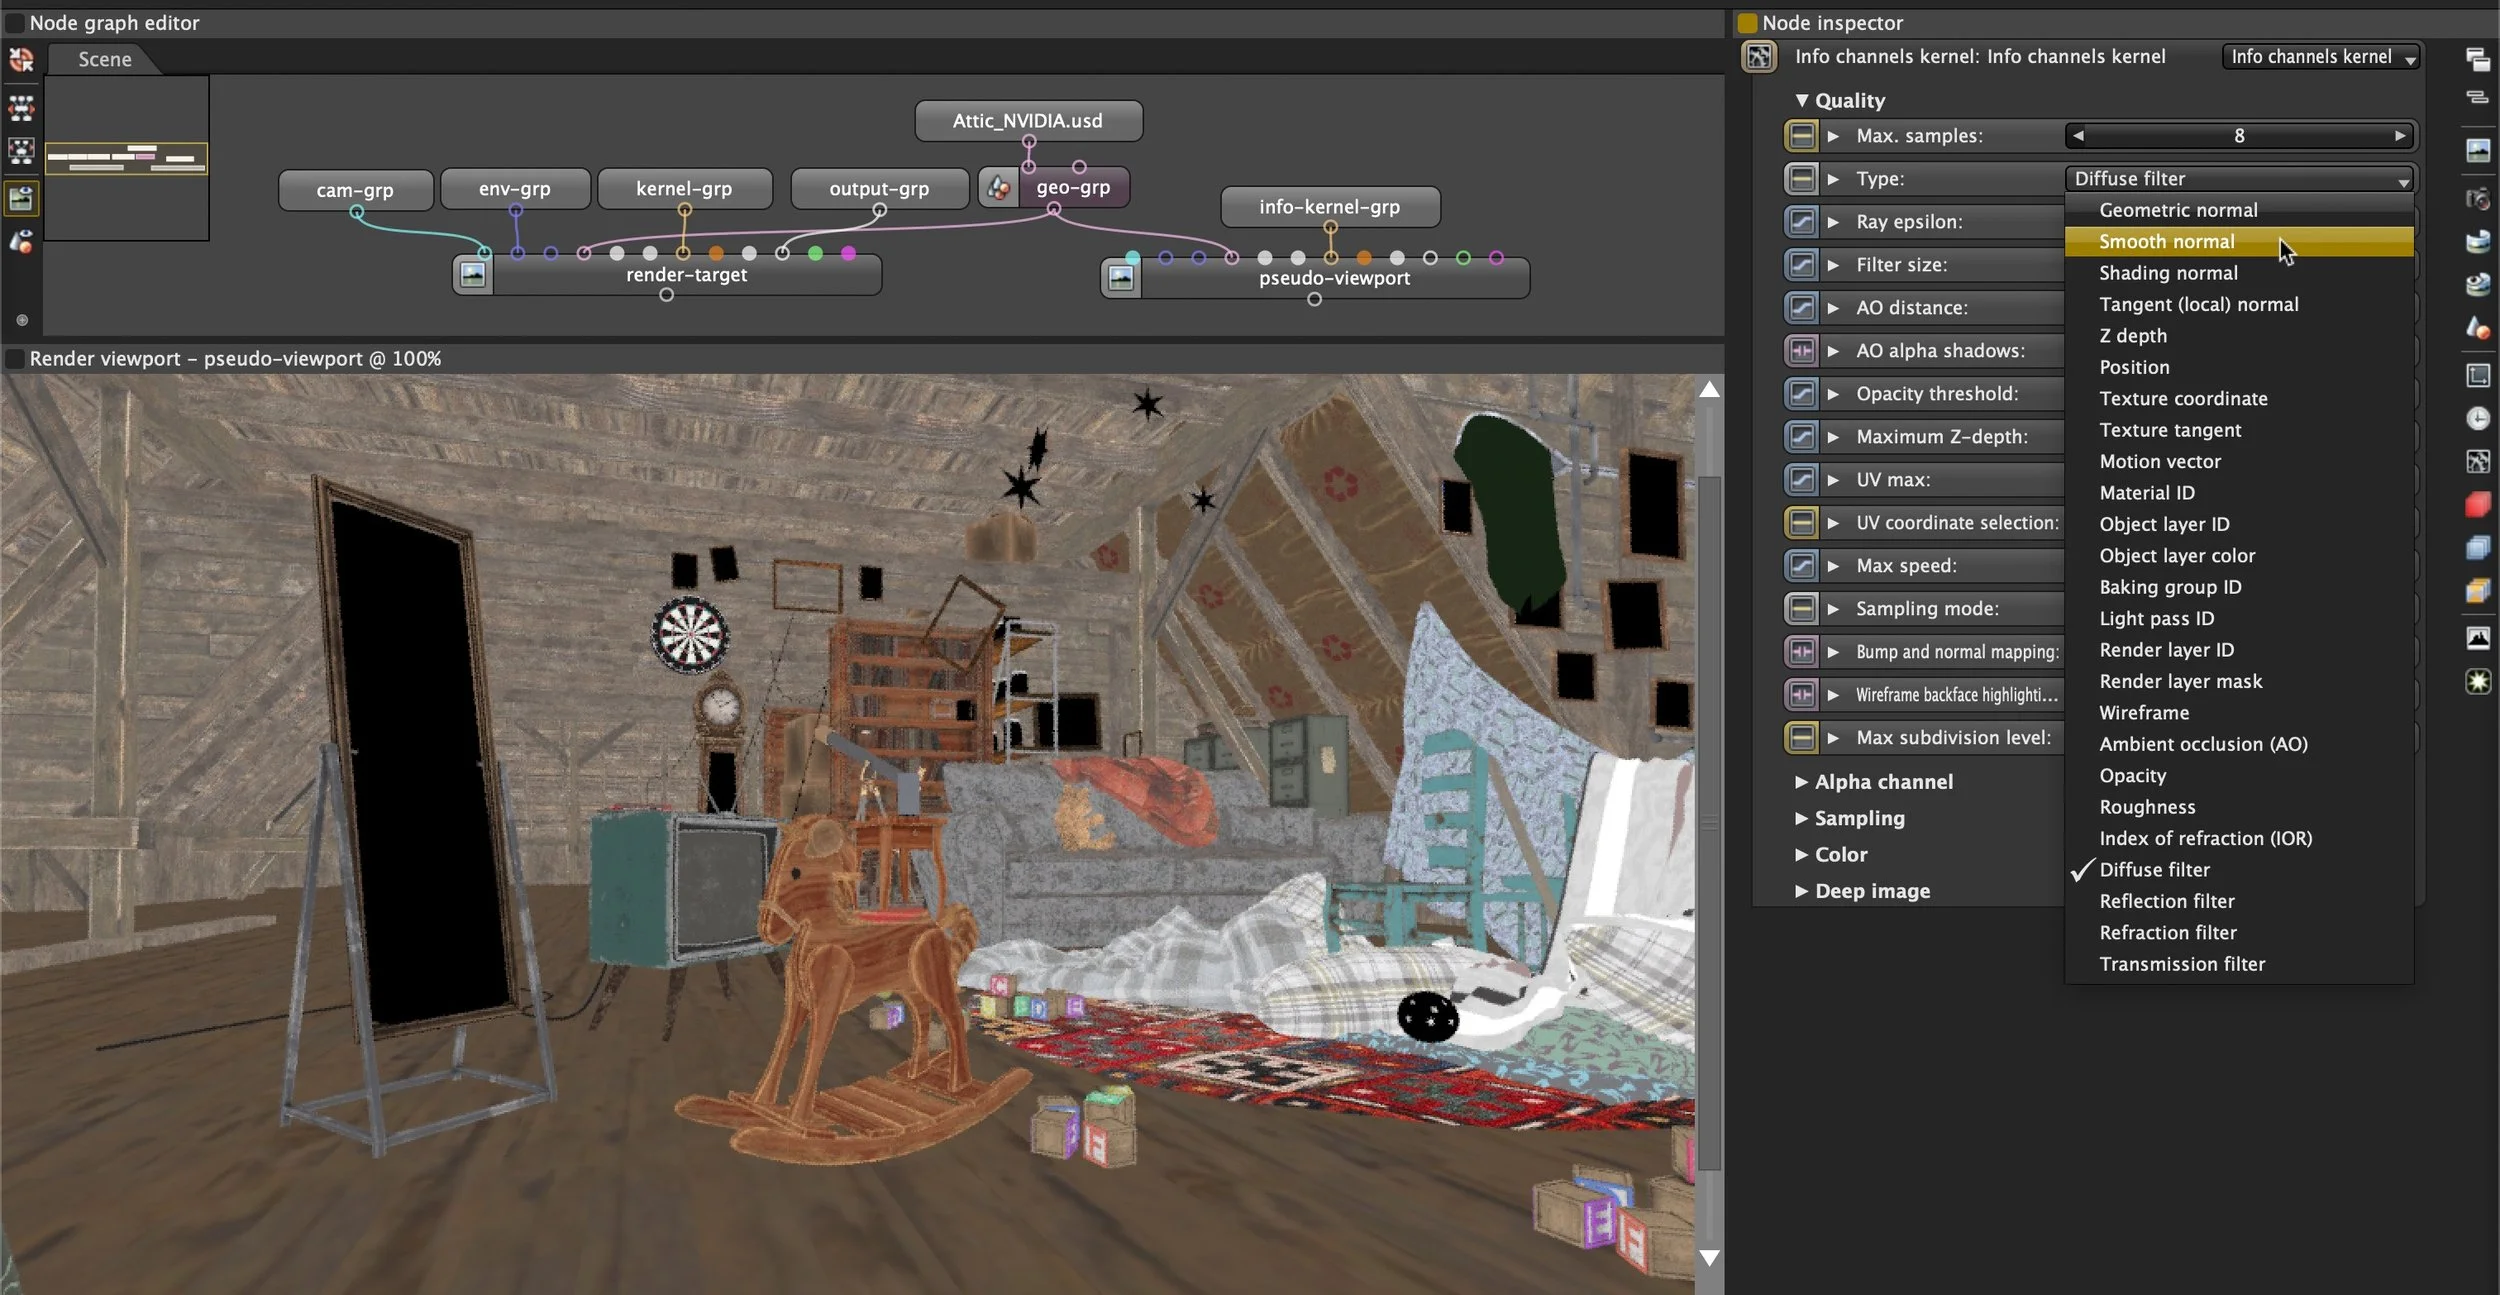Choose Ambient occlusion (AO) in list
Screen dimensions: 2500x1295
pos(2203,744)
